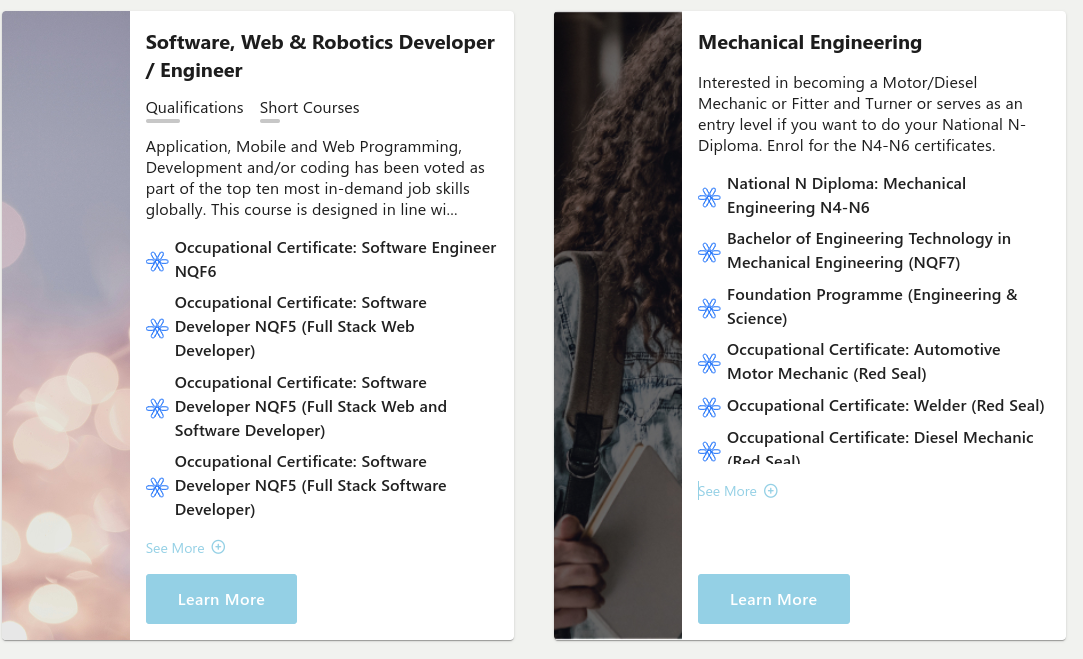Click the icon beside Full Stack Web and Software Developer
Image resolution: width=1083 pixels, height=659 pixels.
[x=157, y=408]
